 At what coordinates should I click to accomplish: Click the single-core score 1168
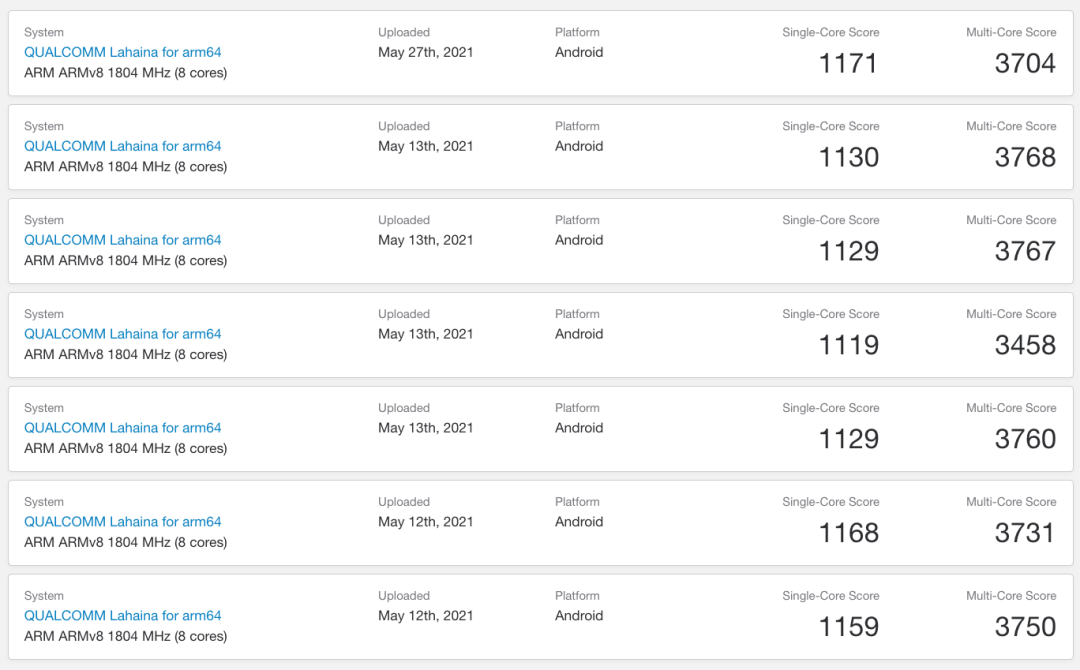click(x=848, y=533)
